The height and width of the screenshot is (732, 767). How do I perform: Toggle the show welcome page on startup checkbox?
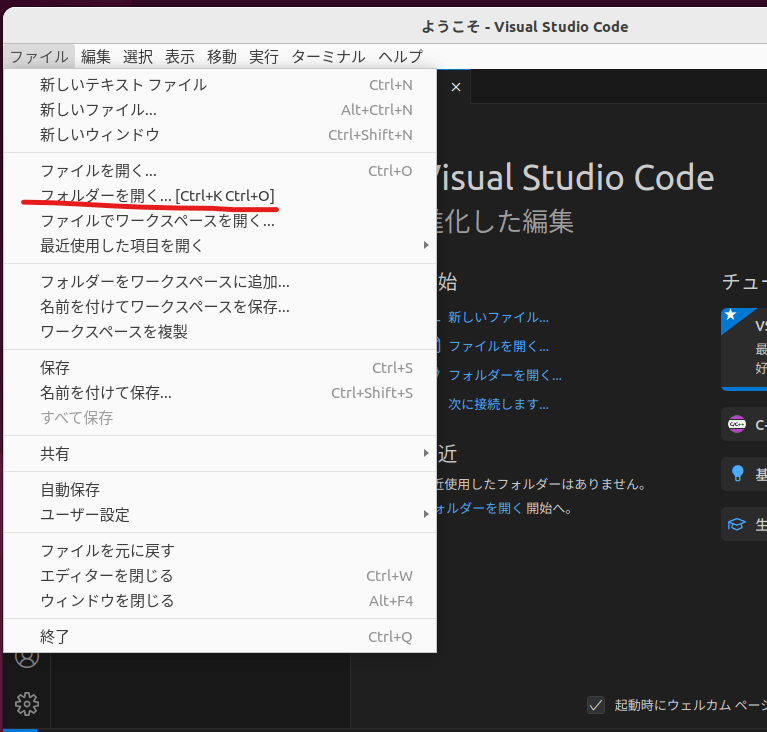[x=596, y=705]
